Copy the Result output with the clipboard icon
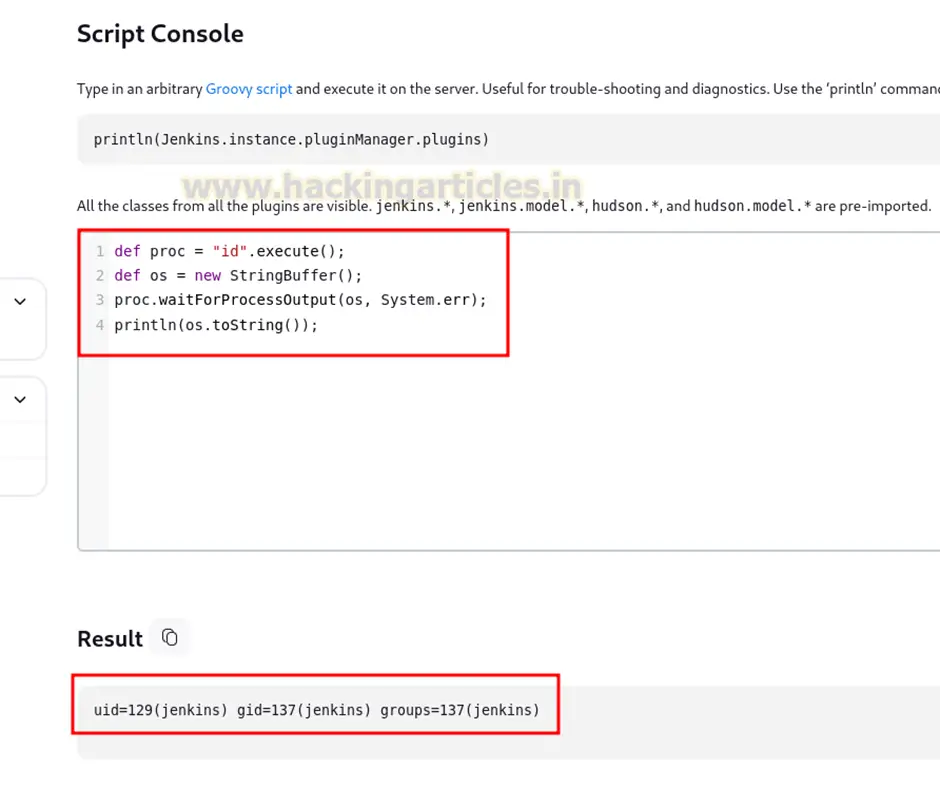Image resolution: width=940 pixels, height=788 pixels. click(170, 637)
